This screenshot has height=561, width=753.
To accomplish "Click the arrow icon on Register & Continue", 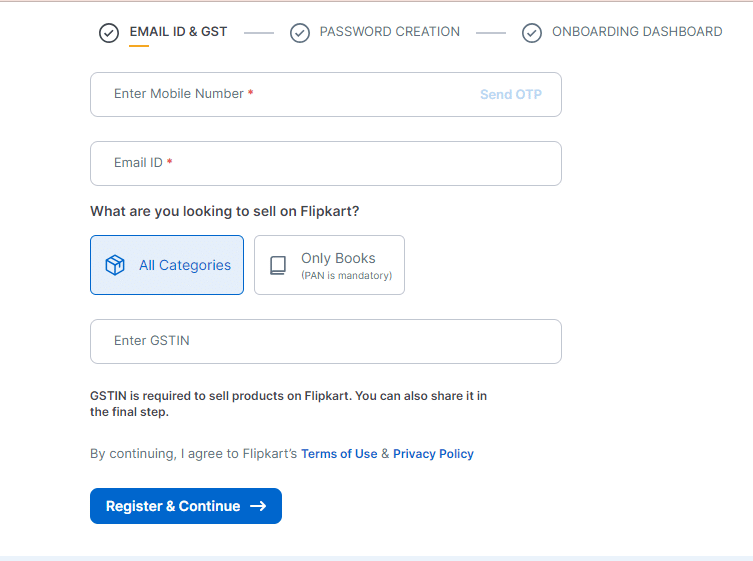I will (258, 506).
